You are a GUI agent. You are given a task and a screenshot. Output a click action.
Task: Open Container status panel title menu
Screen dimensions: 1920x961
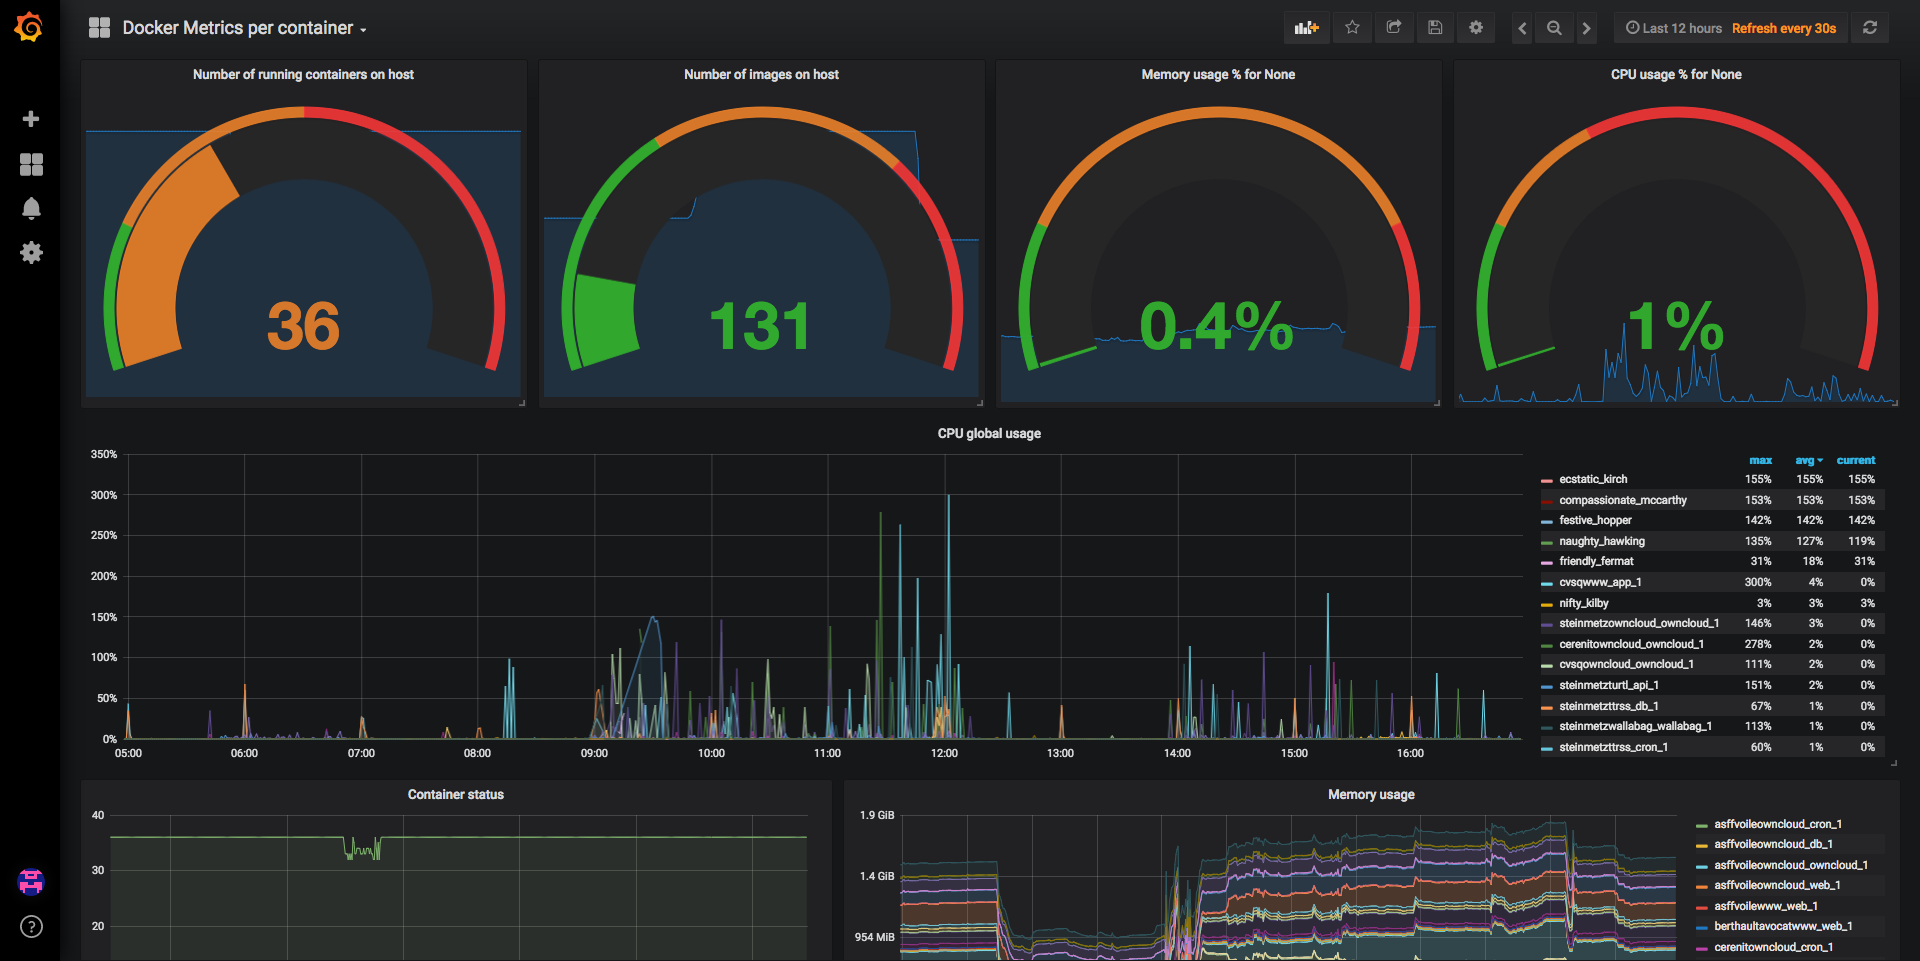click(x=455, y=794)
